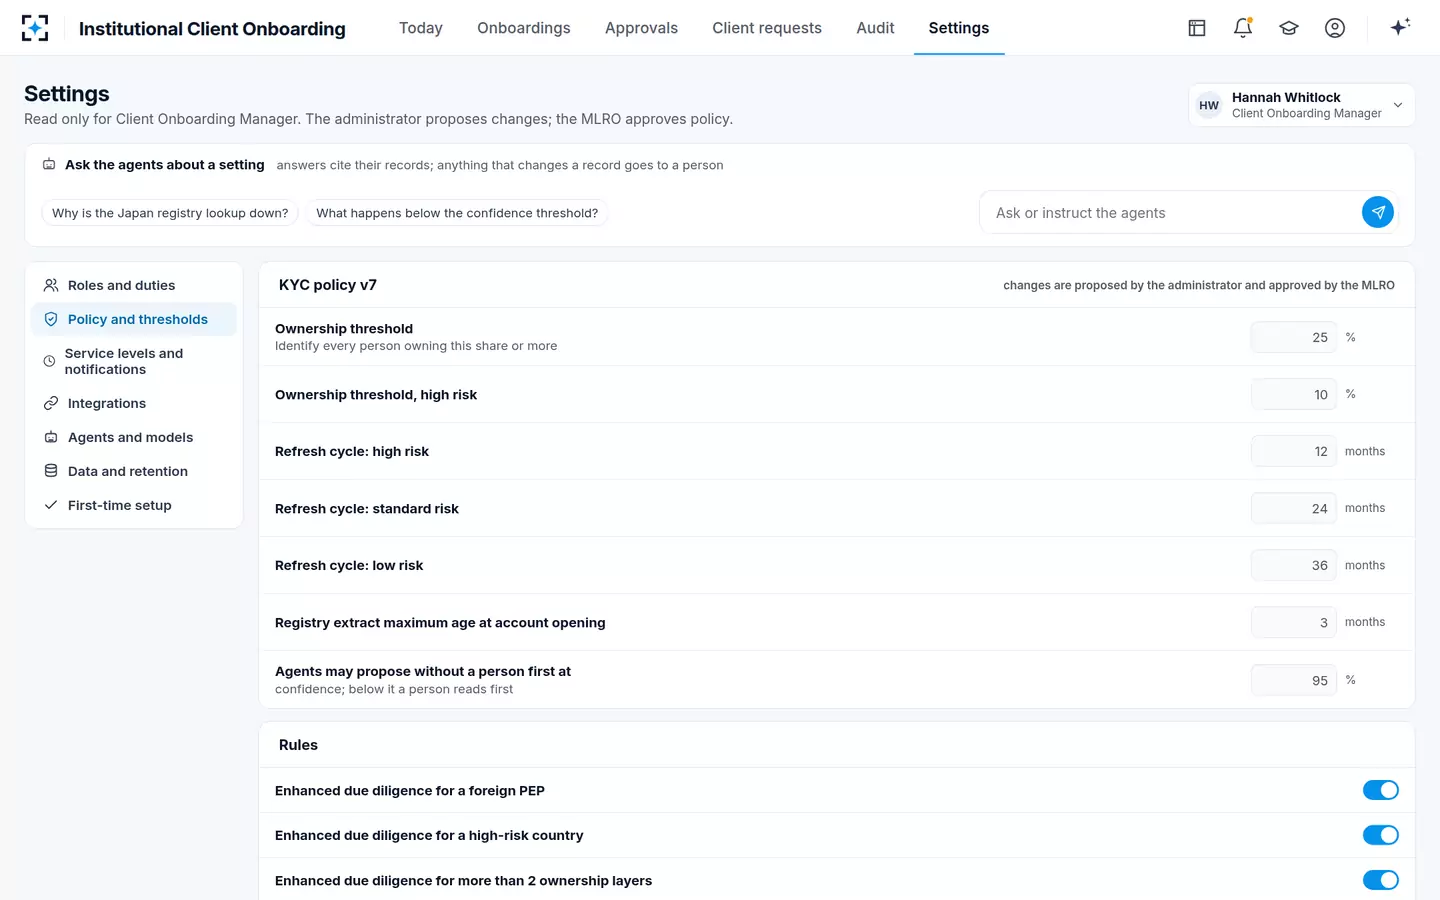
Task: Open Service levels and notifications section
Action: [x=134, y=361]
